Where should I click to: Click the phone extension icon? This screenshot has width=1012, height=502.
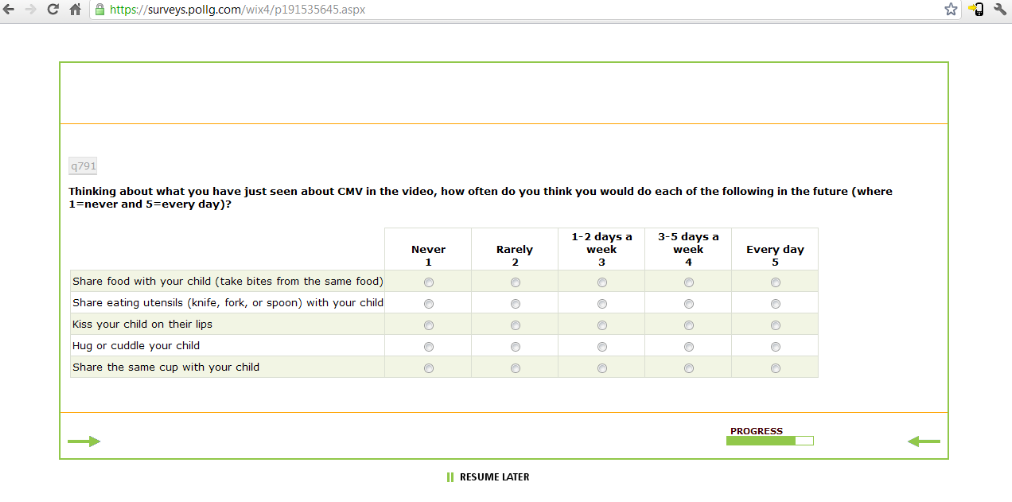click(976, 10)
